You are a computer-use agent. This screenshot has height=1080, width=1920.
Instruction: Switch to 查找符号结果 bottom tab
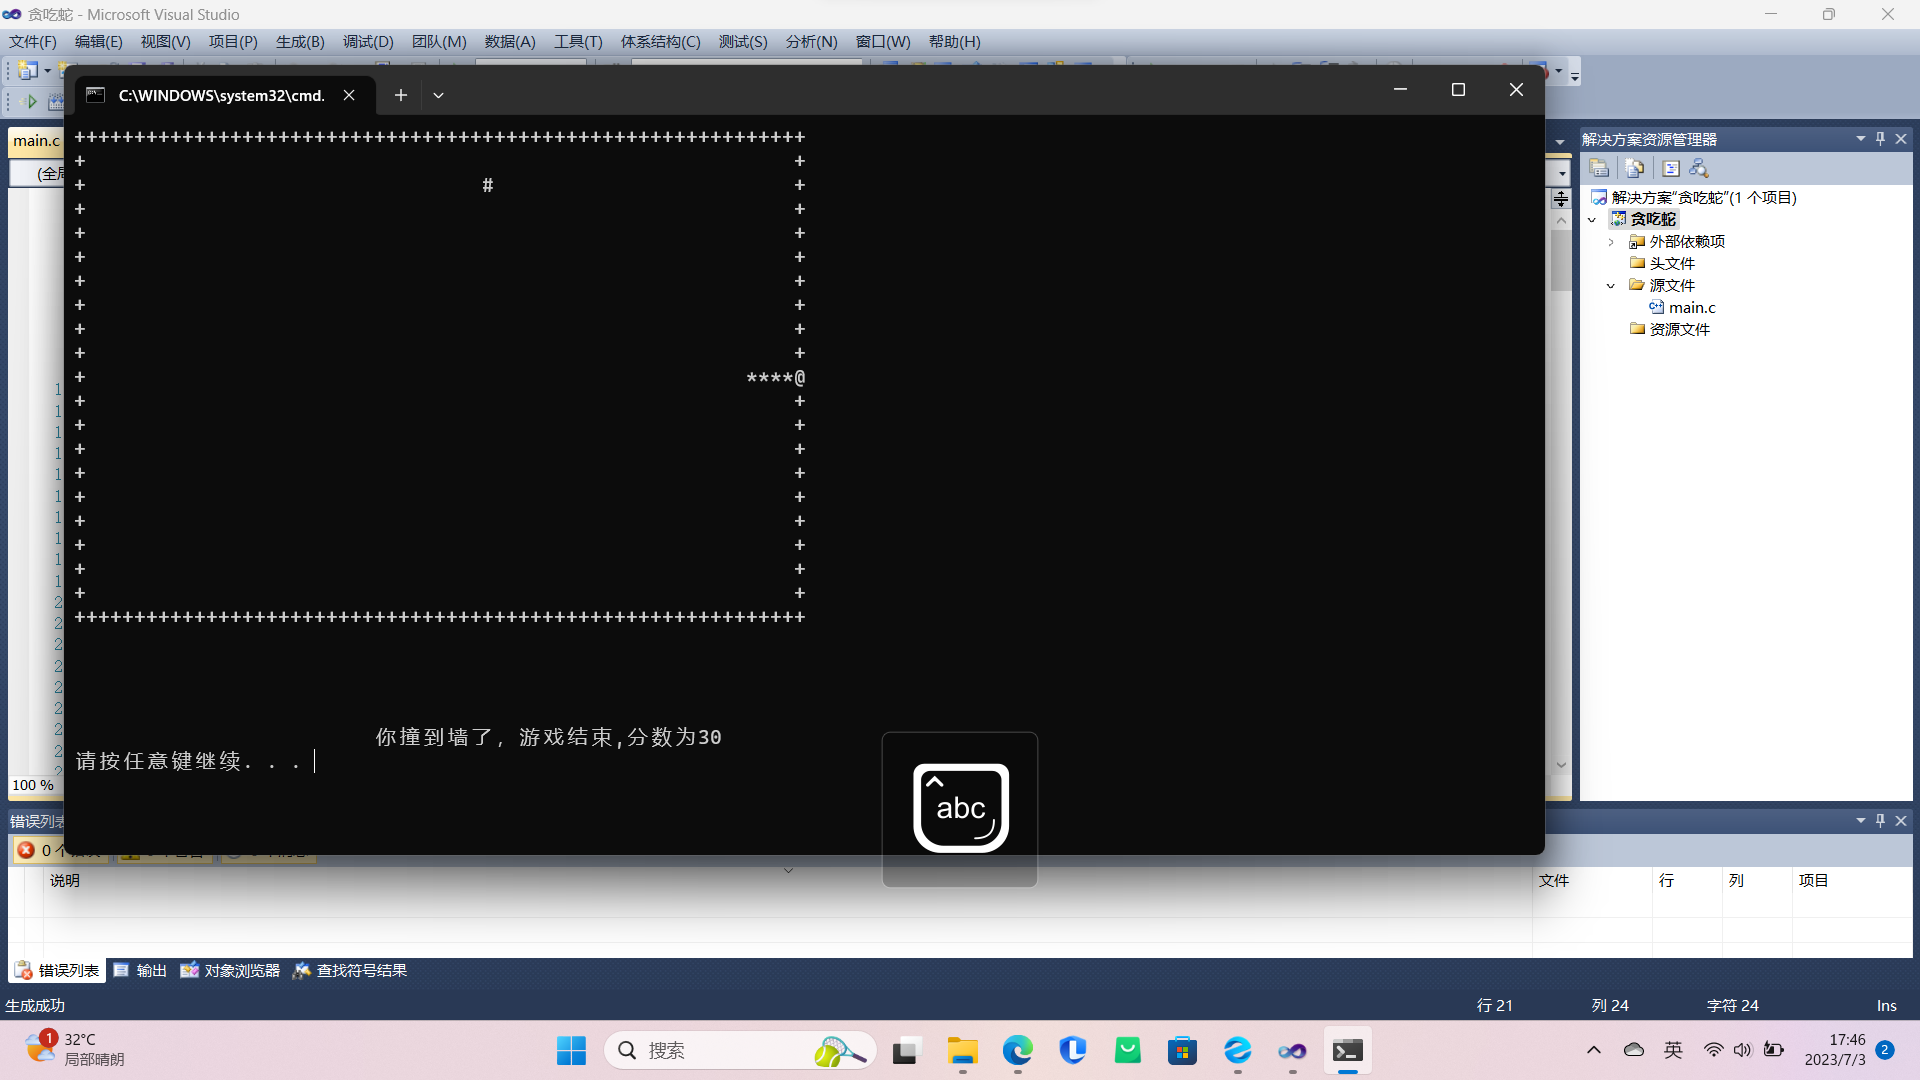pos(349,970)
